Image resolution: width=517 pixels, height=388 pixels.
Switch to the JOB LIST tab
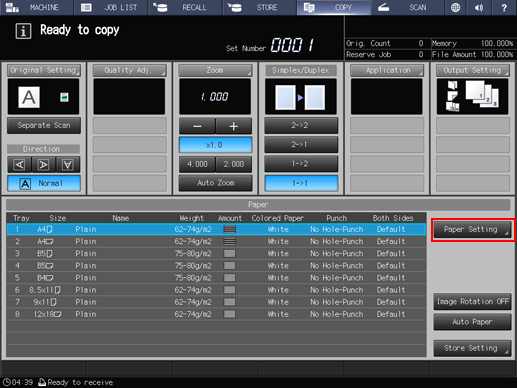click(111, 7)
